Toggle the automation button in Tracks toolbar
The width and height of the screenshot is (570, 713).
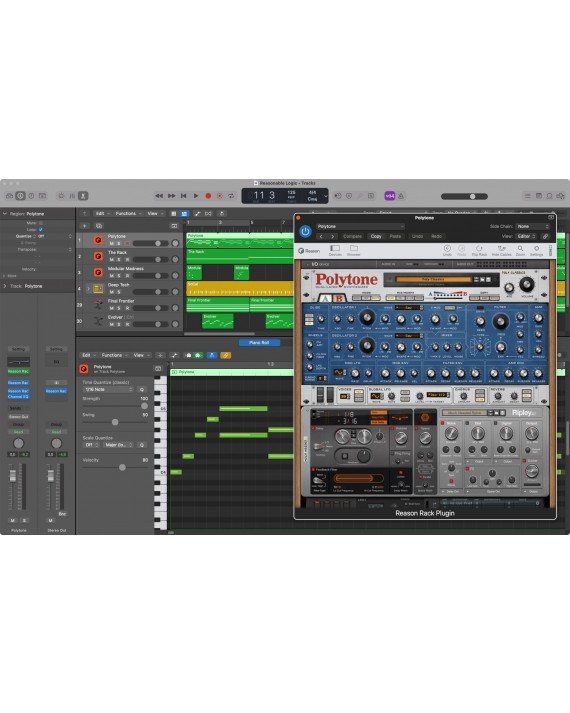[x=197, y=213]
